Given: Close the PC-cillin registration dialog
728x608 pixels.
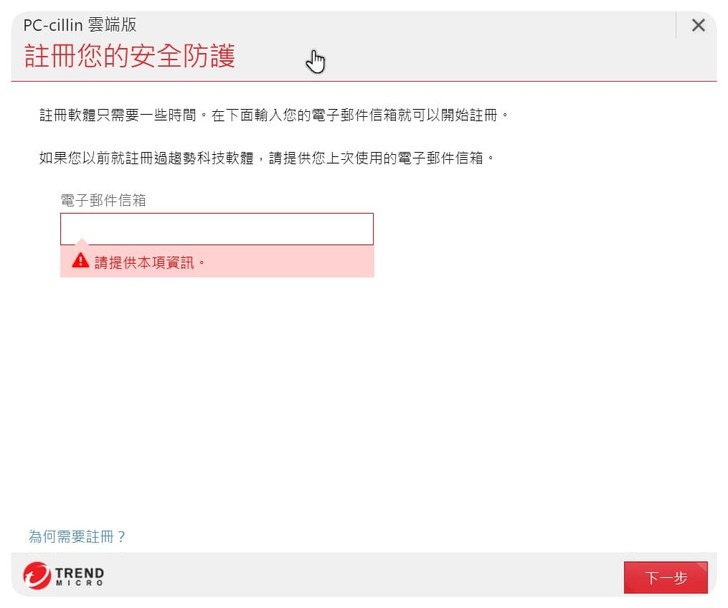Looking at the screenshot, I should [698, 26].
